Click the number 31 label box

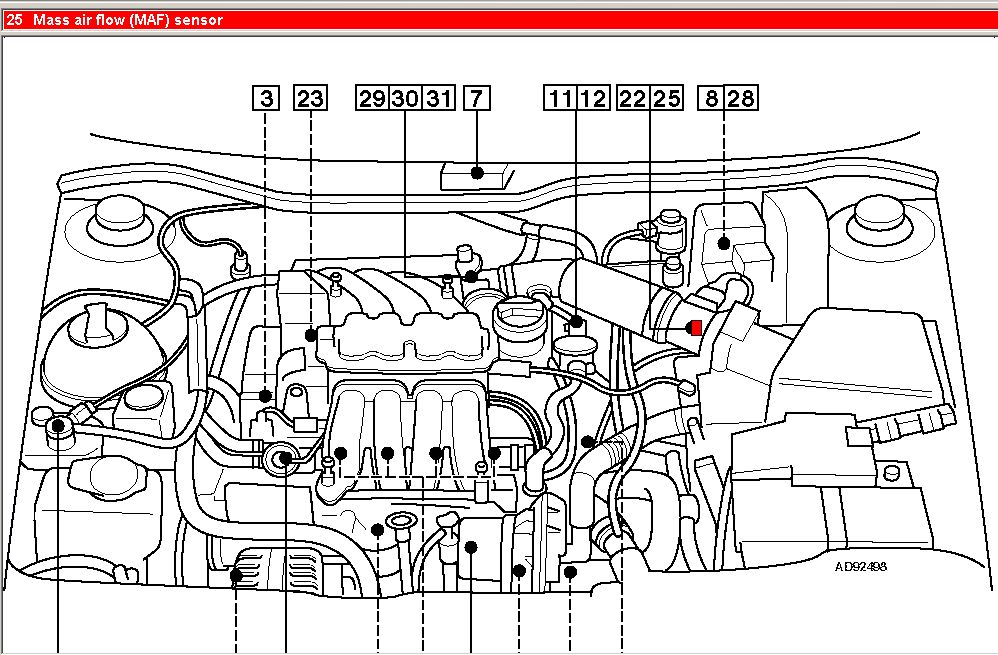[438, 98]
